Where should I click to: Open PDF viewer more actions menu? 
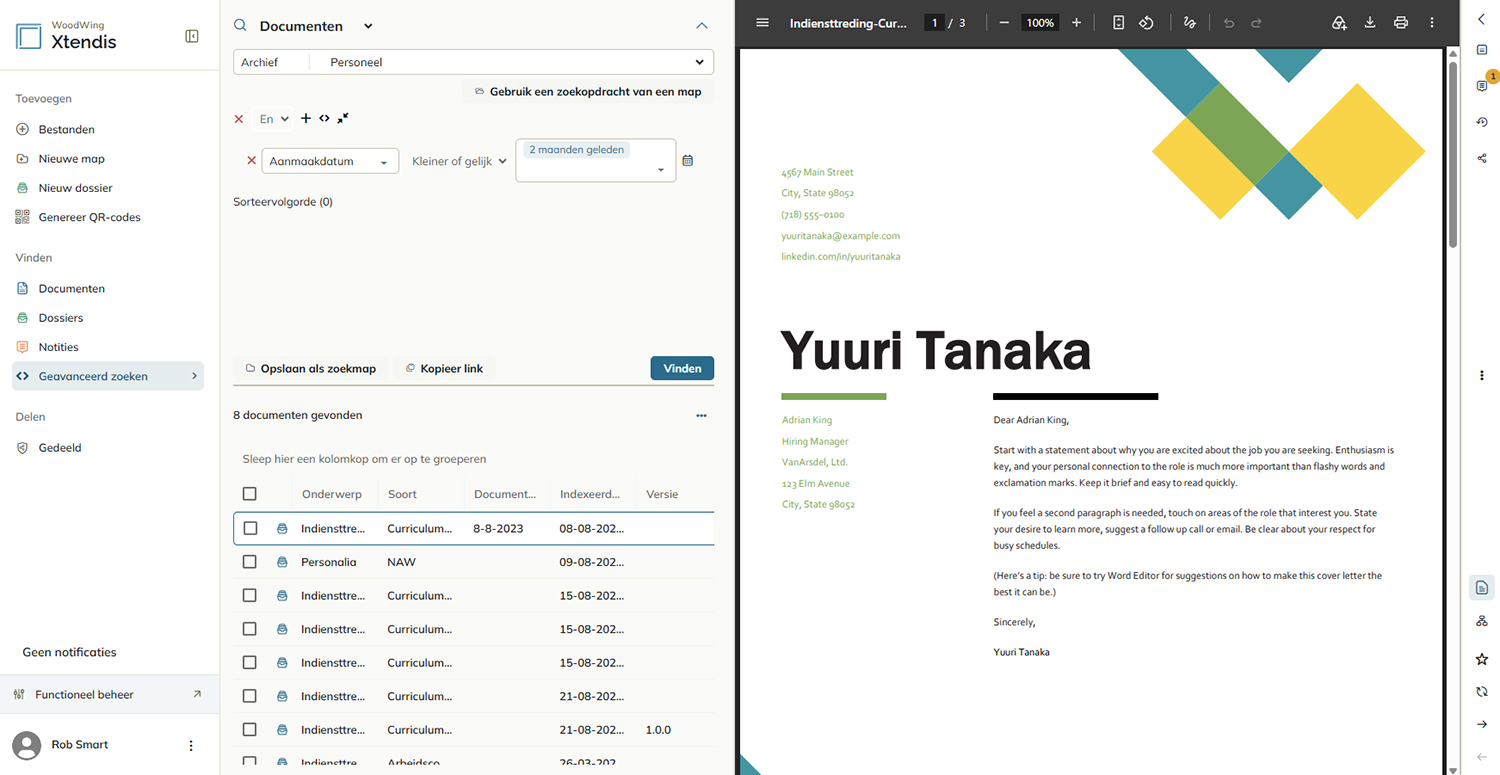click(1432, 22)
